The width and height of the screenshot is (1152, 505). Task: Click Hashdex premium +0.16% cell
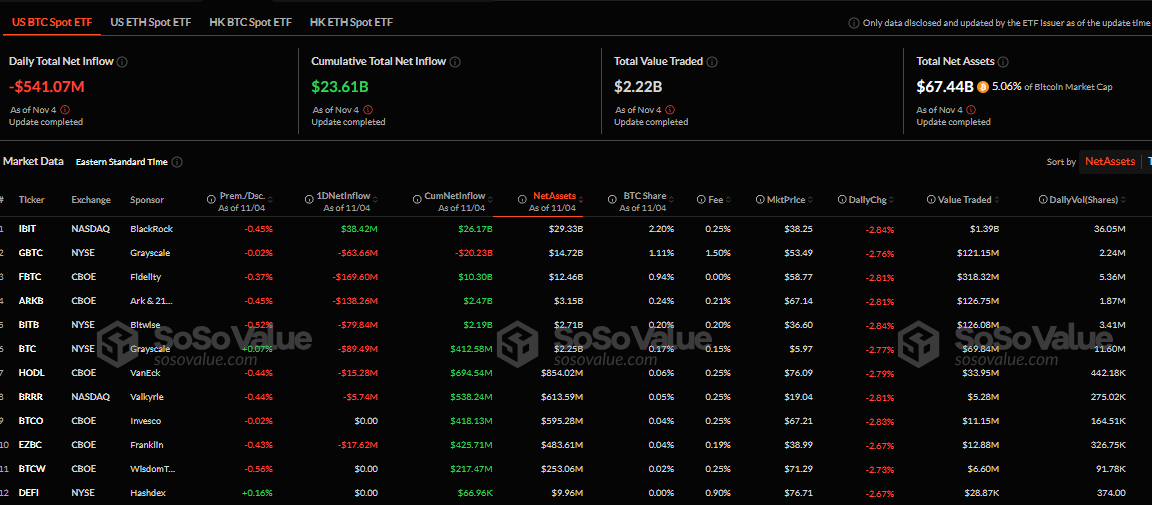pos(257,493)
